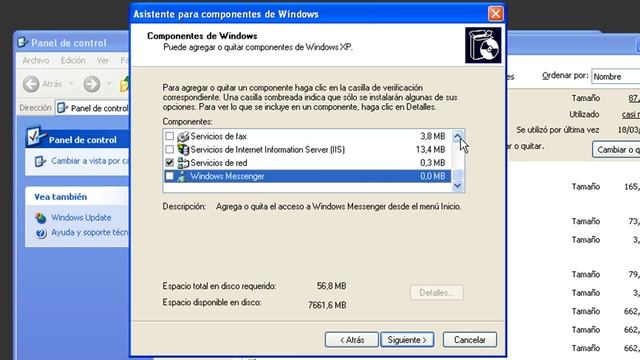The width and height of the screenshot is (640, 360).
Task: Click the Vea también sidebar heading
Action: tap(60, 197)
